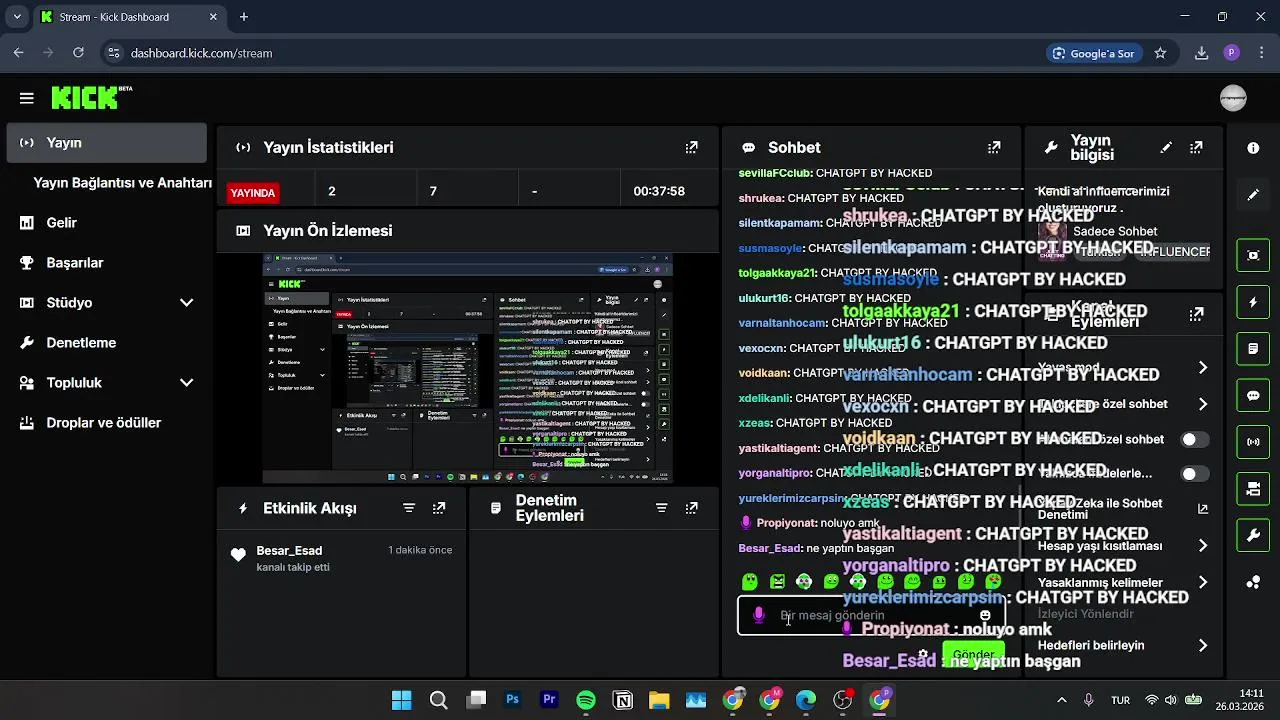This screenshot has height=720, width=1280.
Task: Open Windows Start menu
Action: tap(401, 700)
